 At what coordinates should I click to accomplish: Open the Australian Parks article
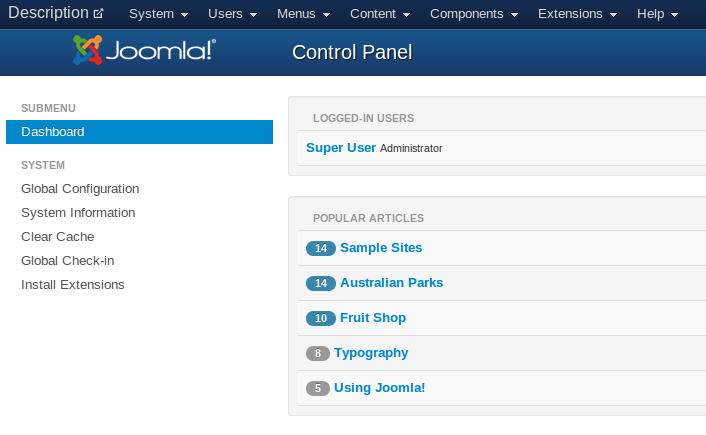pos(392,283)
